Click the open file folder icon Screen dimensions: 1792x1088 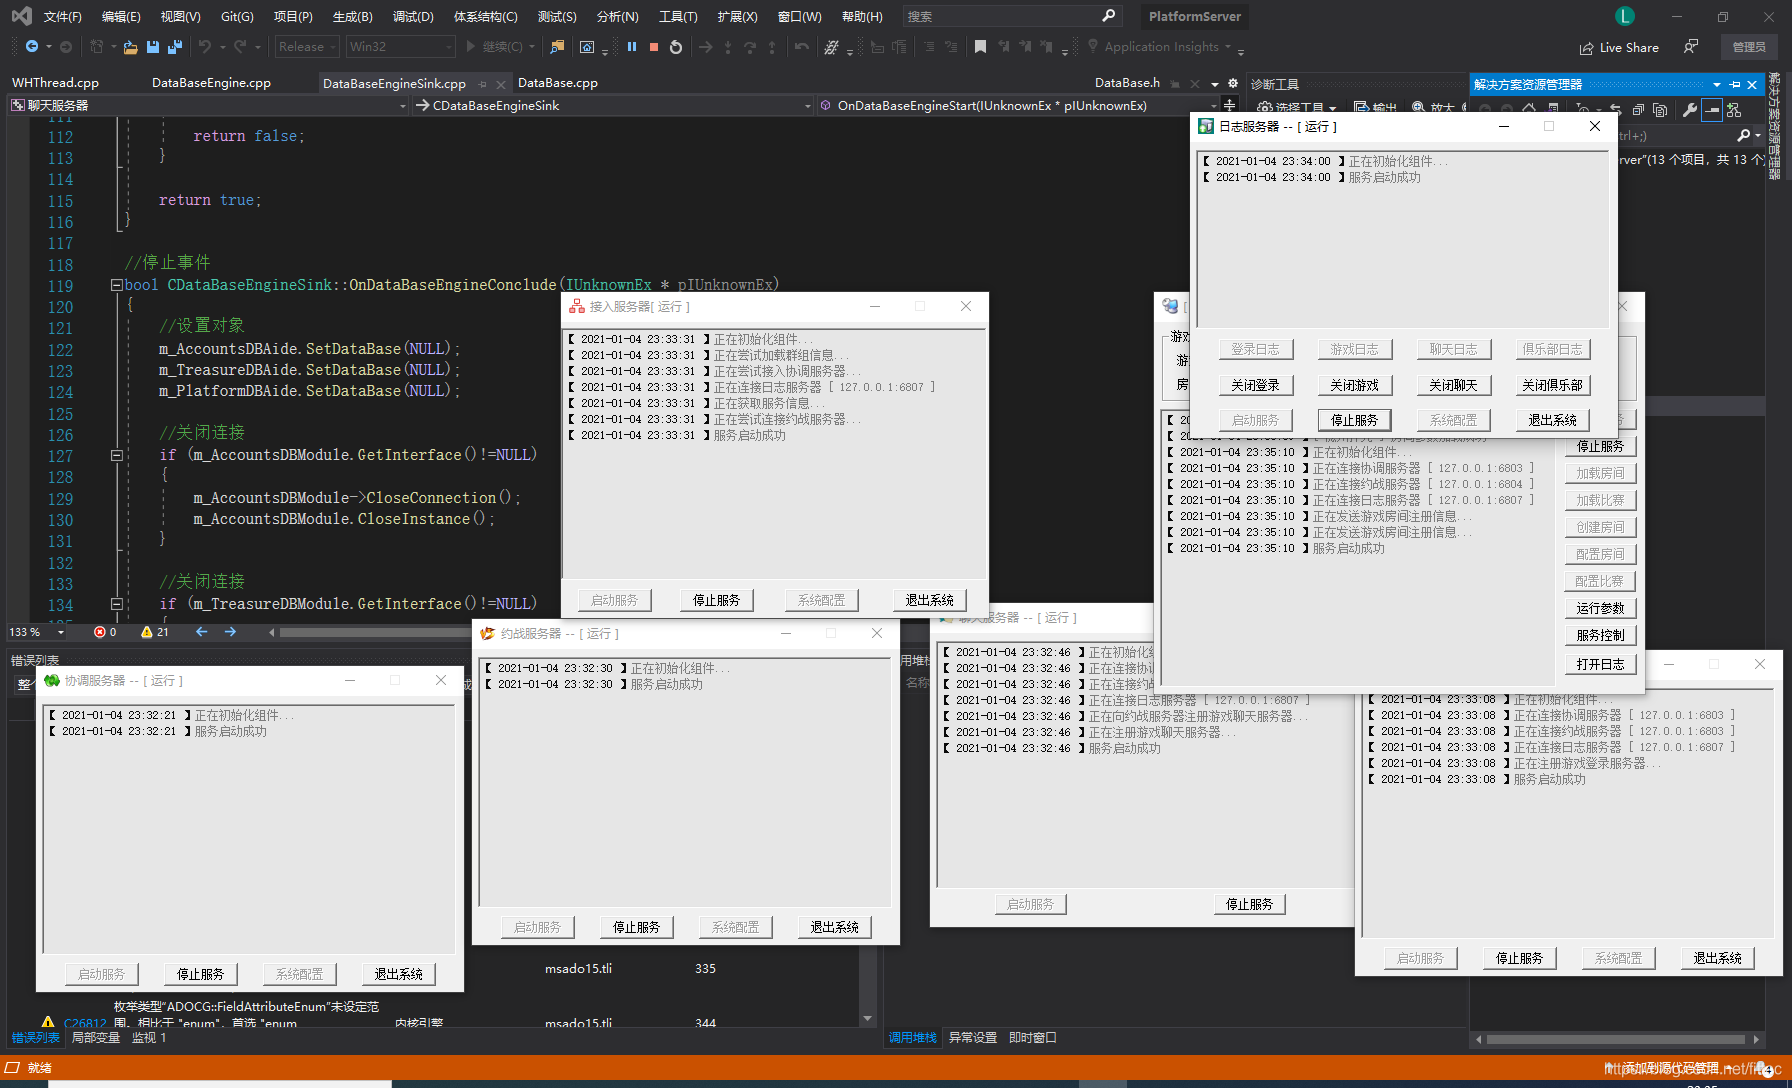coord(130,47)
